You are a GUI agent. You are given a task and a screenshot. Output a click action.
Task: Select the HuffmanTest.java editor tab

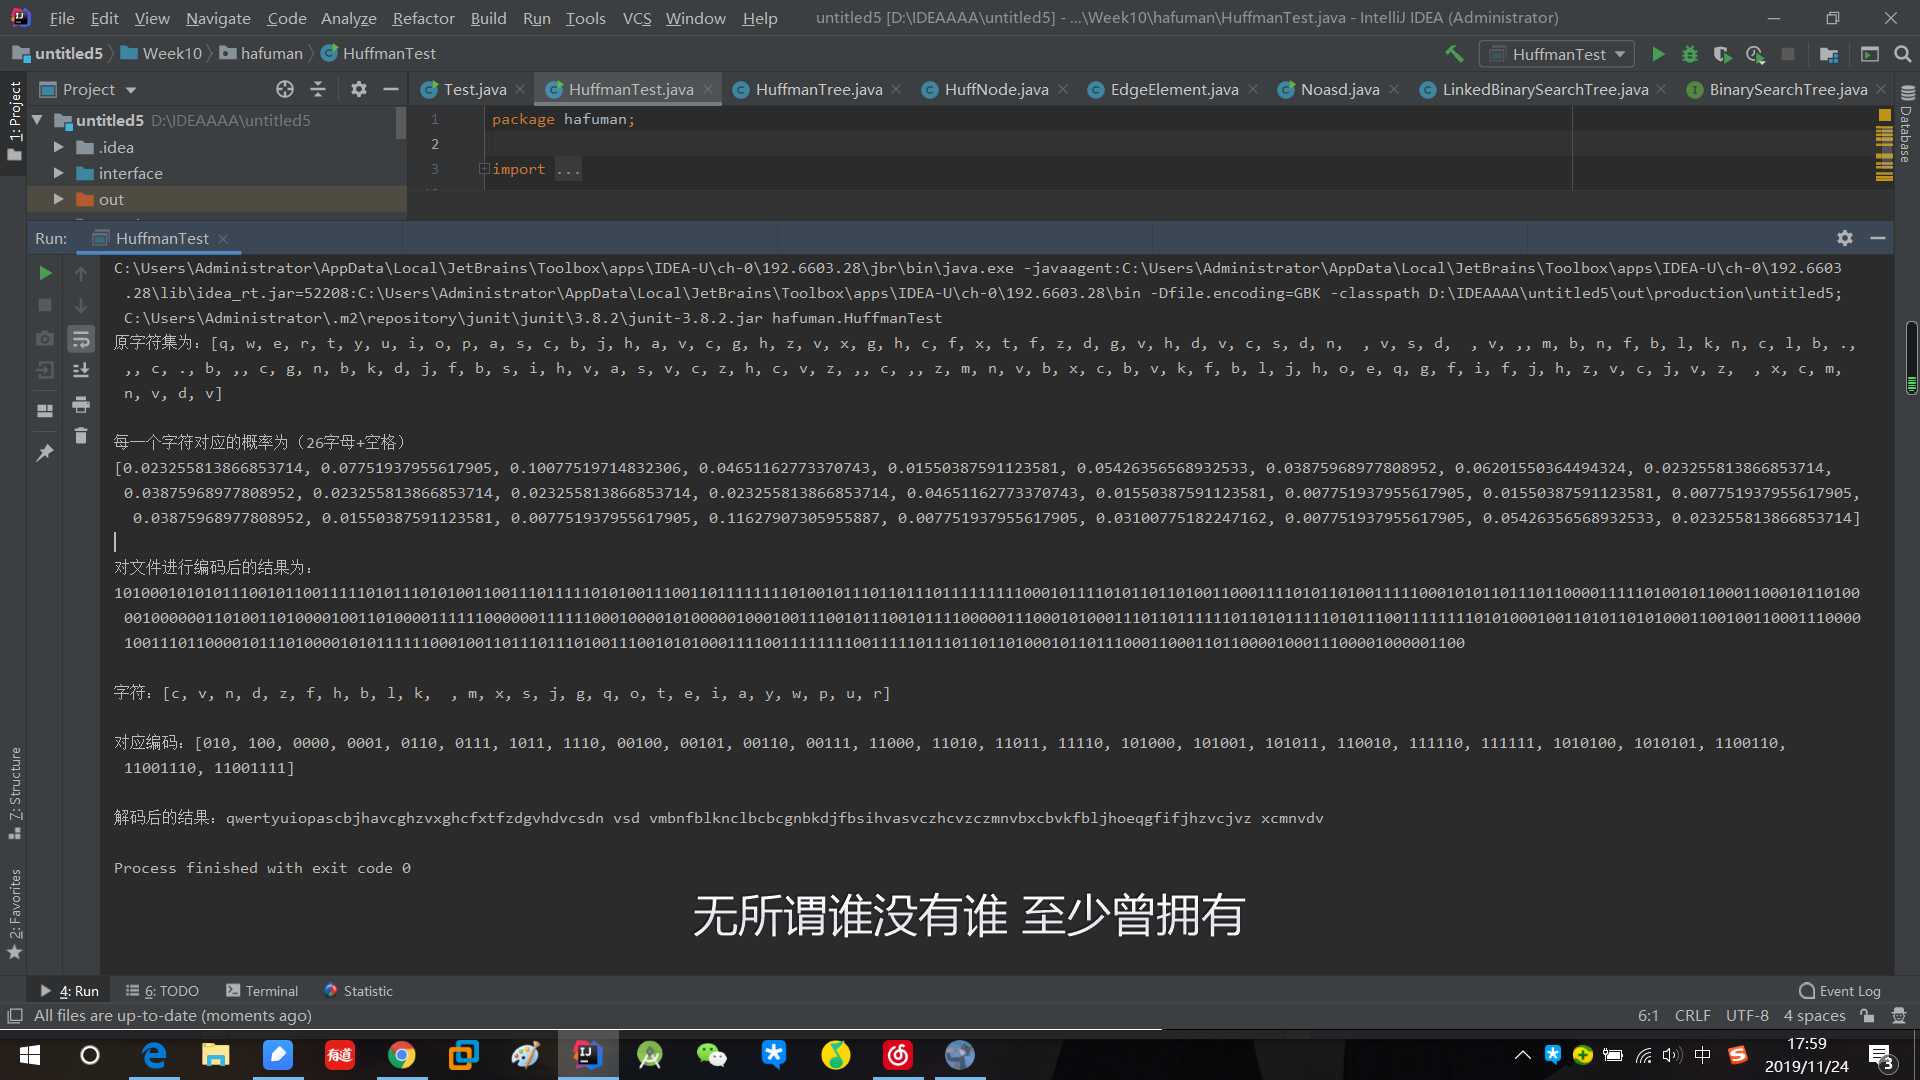630,88
